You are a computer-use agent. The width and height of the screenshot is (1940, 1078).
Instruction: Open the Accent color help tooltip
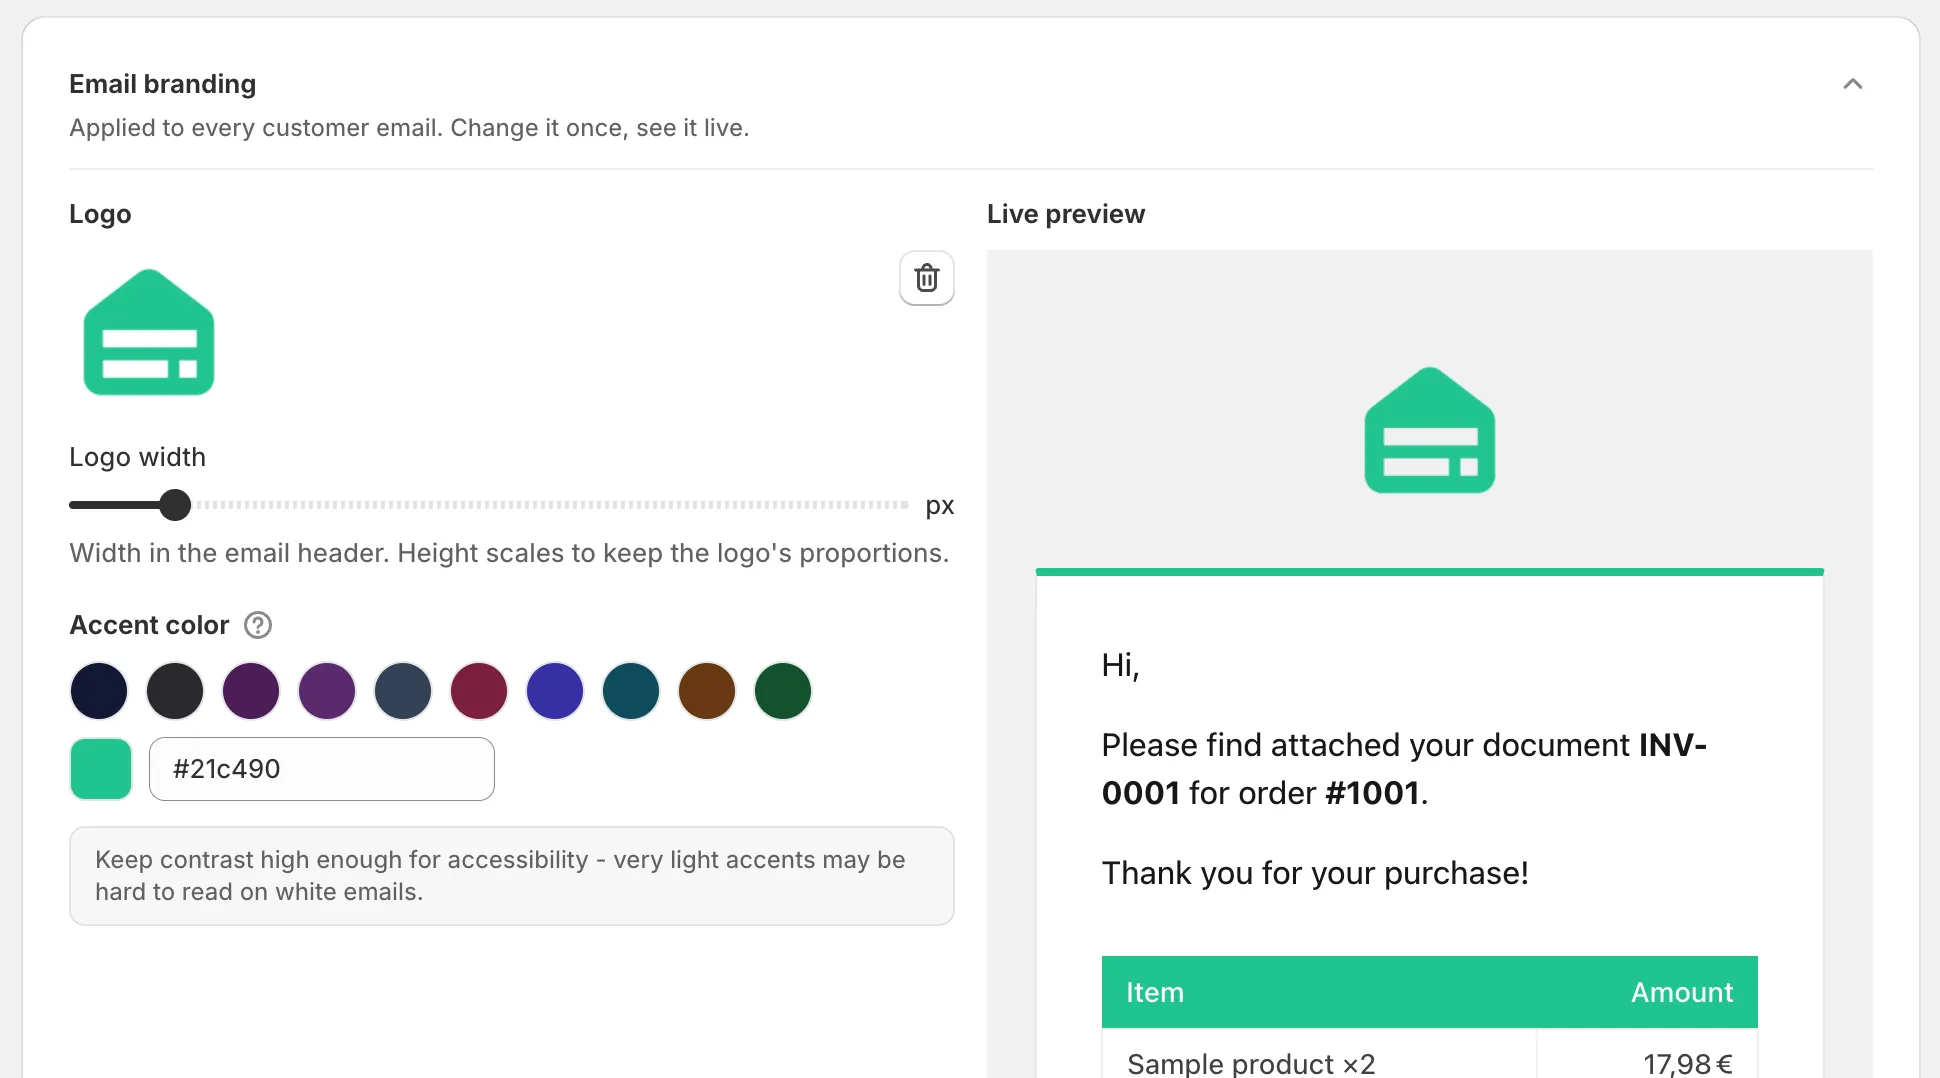point(258,625)
